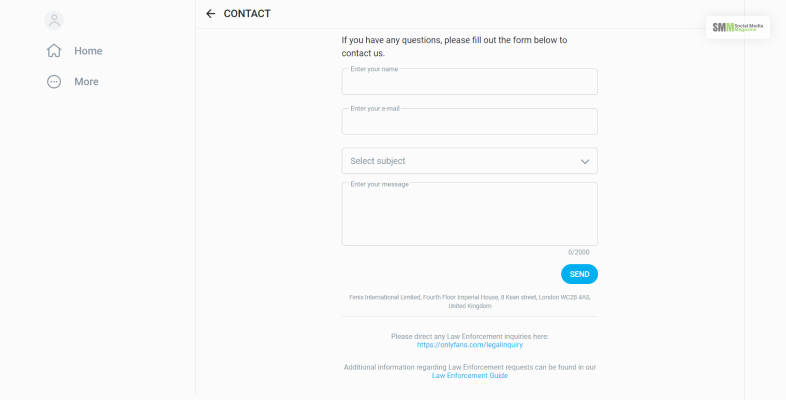Click the Home house icon
Viewport: 786px width, 400px height.
54,51
